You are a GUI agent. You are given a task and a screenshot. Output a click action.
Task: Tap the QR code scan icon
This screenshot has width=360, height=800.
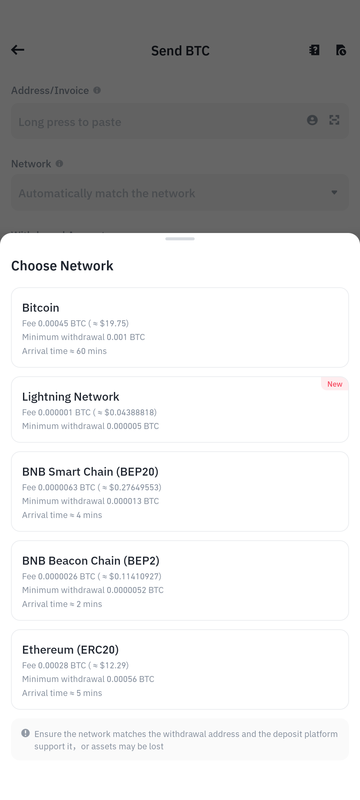click(334, 120)
